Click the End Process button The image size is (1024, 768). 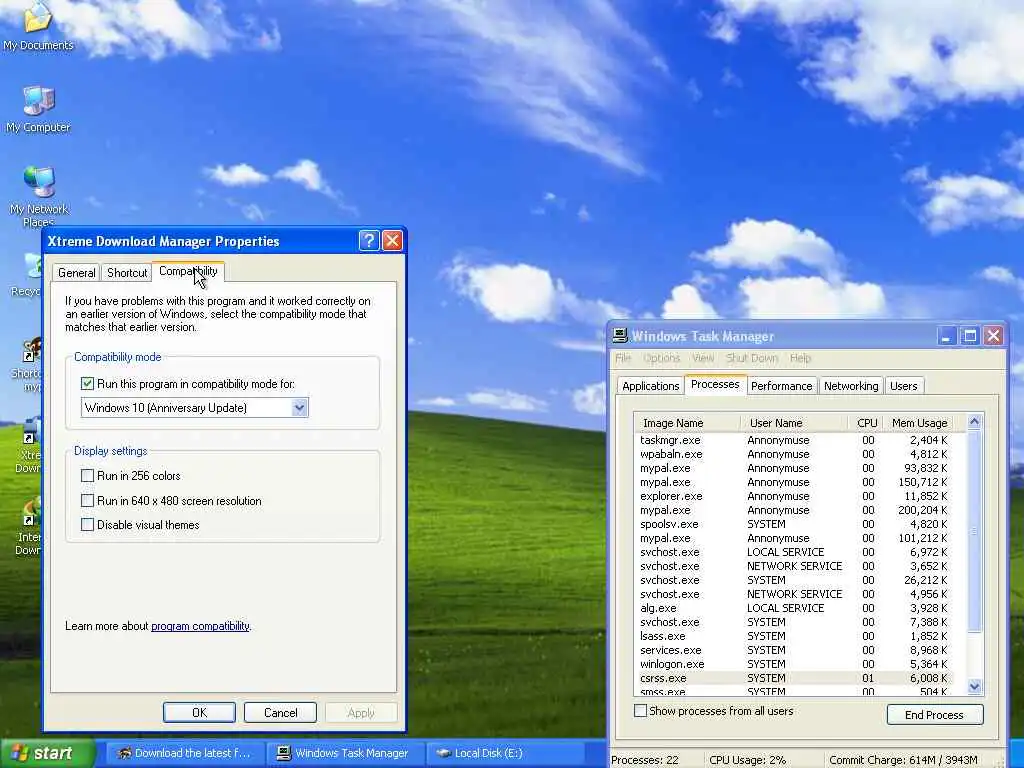coord(935,714)
